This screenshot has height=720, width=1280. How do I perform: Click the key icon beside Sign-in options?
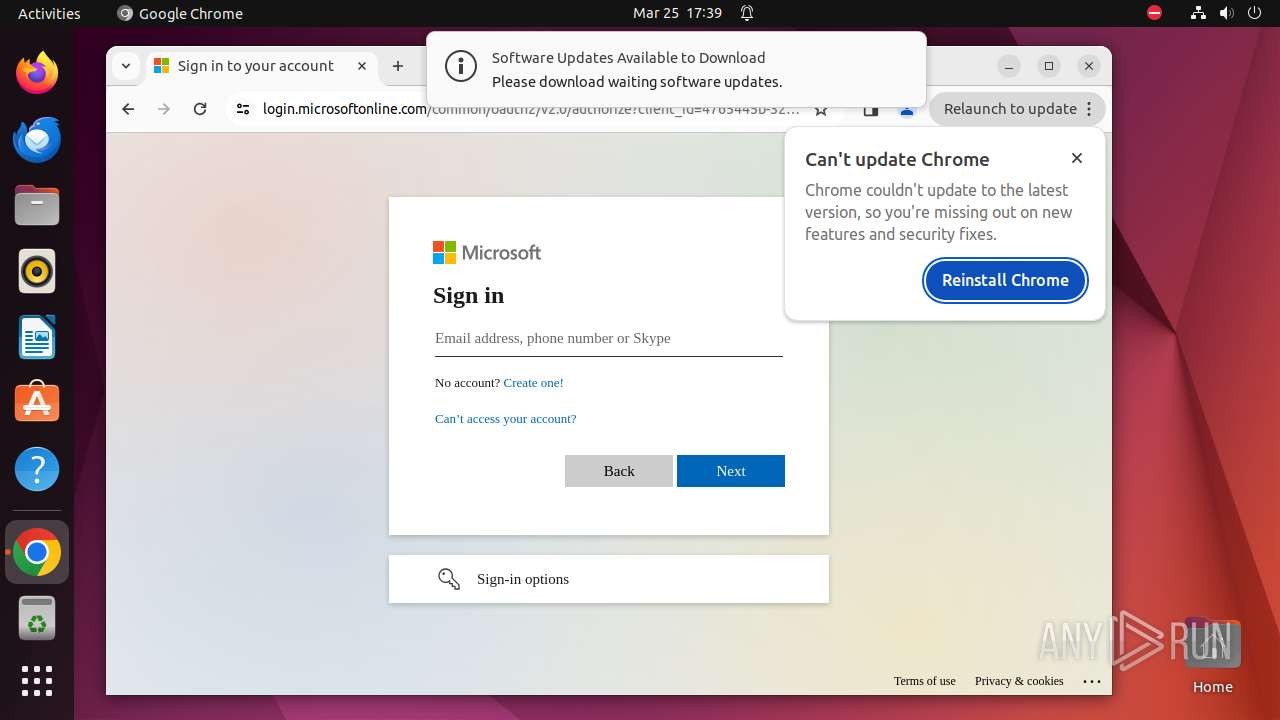449,579
